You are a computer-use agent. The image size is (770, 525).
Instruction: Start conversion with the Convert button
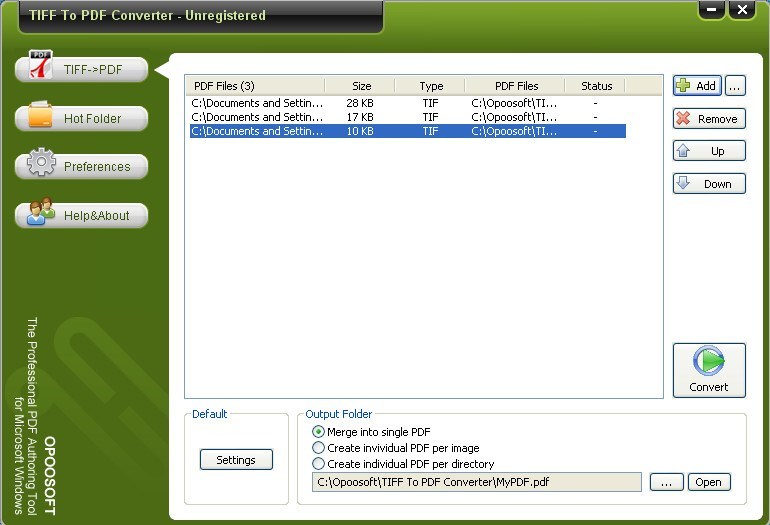709,370
